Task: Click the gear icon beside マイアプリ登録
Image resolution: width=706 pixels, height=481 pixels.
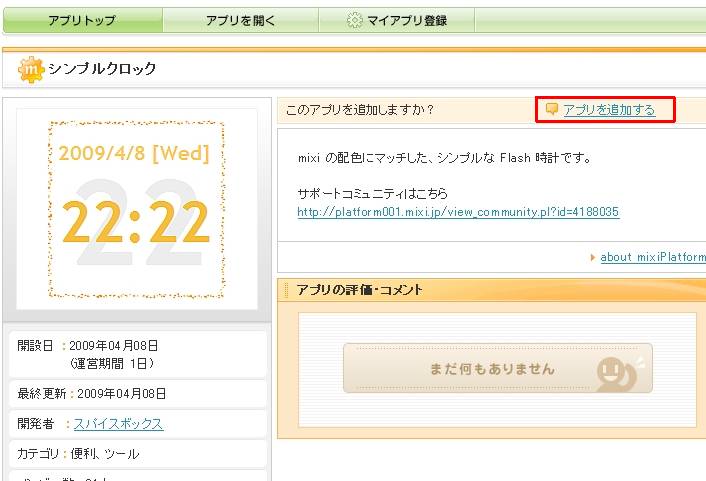Action: coord(355,20)
